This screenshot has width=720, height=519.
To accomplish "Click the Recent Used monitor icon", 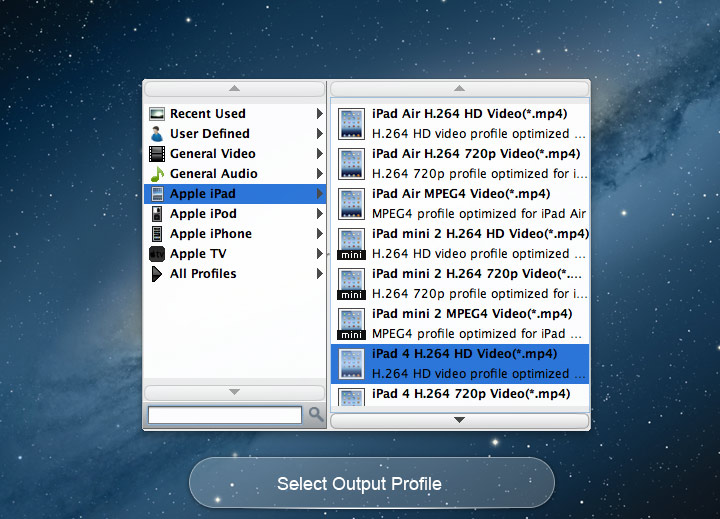I will click(157, 114).
